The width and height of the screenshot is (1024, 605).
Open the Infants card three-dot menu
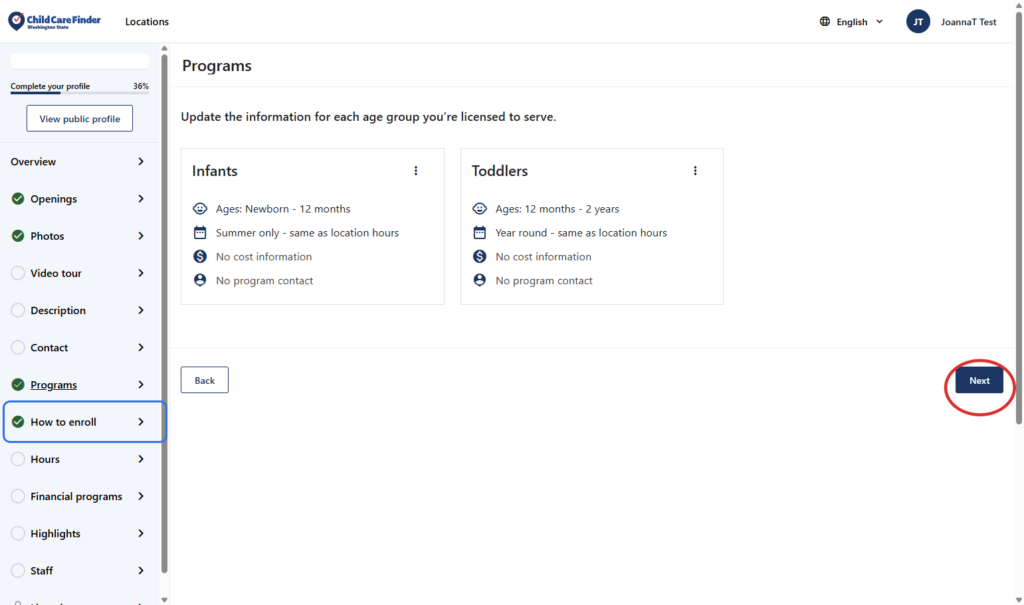pyautogui.click(x=416, y=171)
